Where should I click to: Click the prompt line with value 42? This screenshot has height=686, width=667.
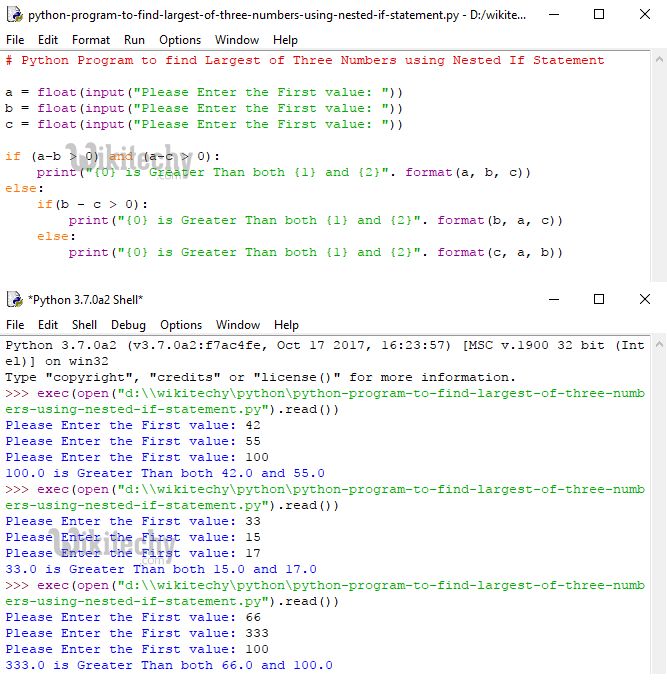tap(133, 425)
